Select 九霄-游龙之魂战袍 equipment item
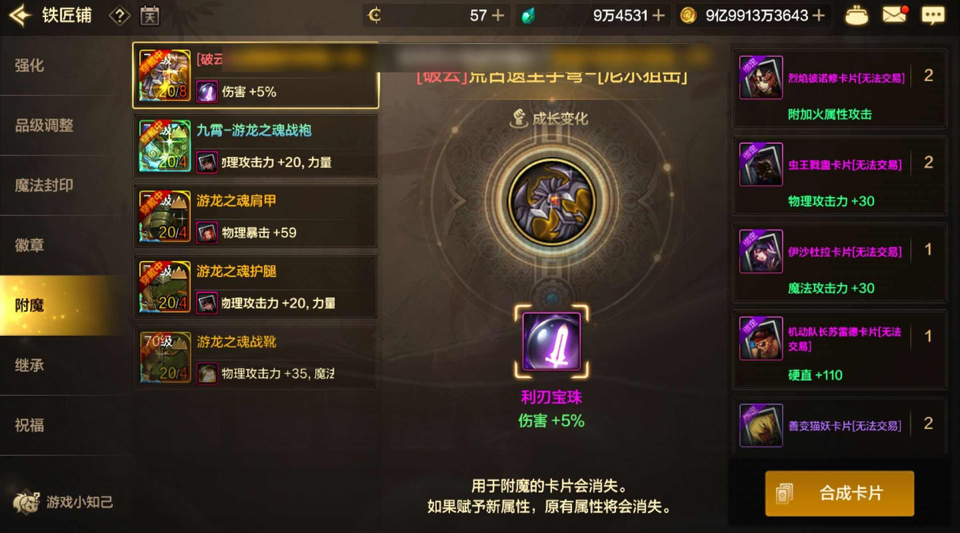Image resolution: width=960 pixels, height=533 pixels. click(255, 146)
